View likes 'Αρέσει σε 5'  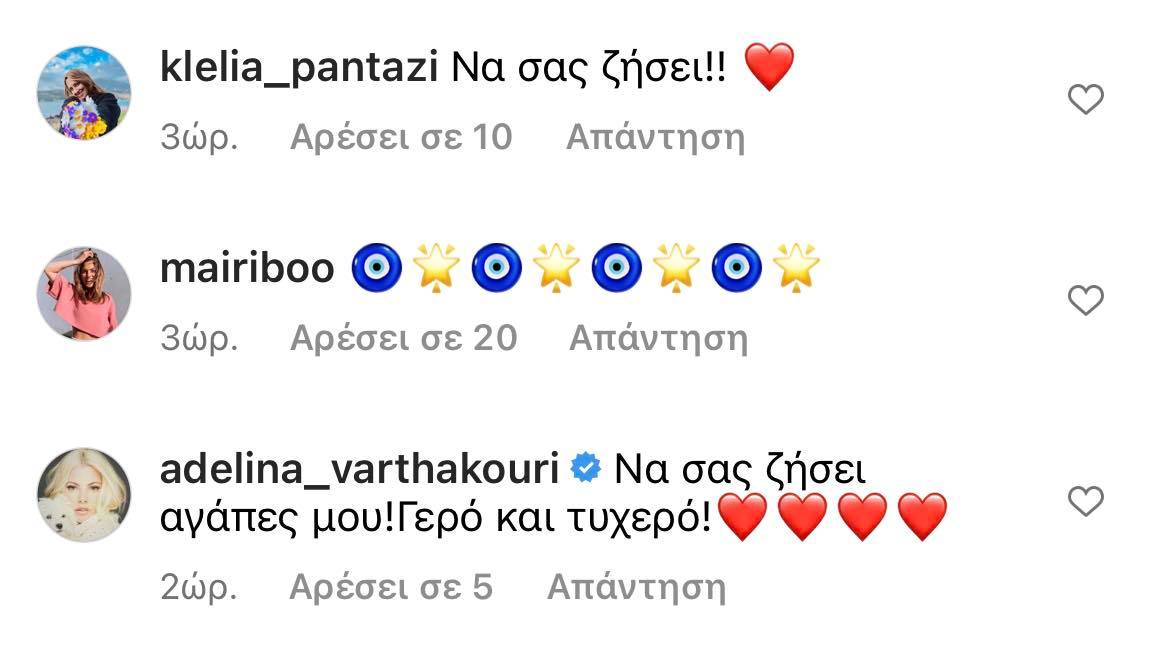tap(391, 587)
